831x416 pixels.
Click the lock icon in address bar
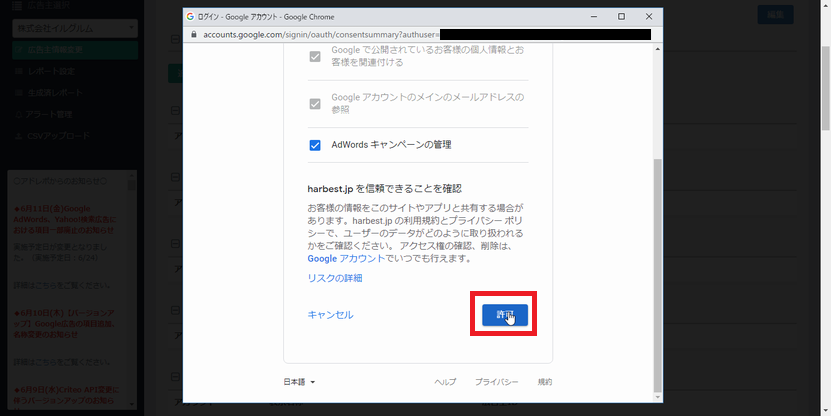tap(193, 34)
